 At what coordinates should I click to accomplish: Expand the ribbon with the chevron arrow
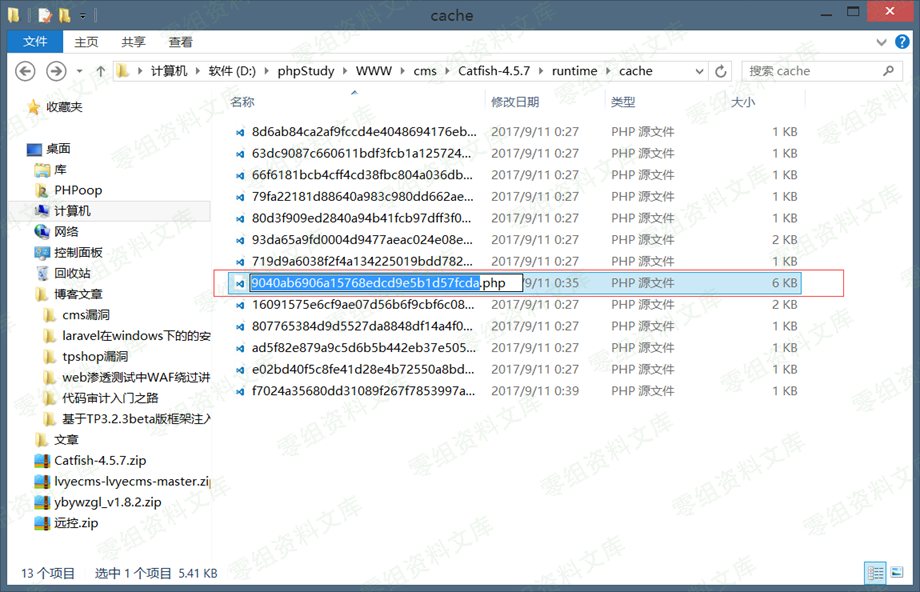coord(881,42)
